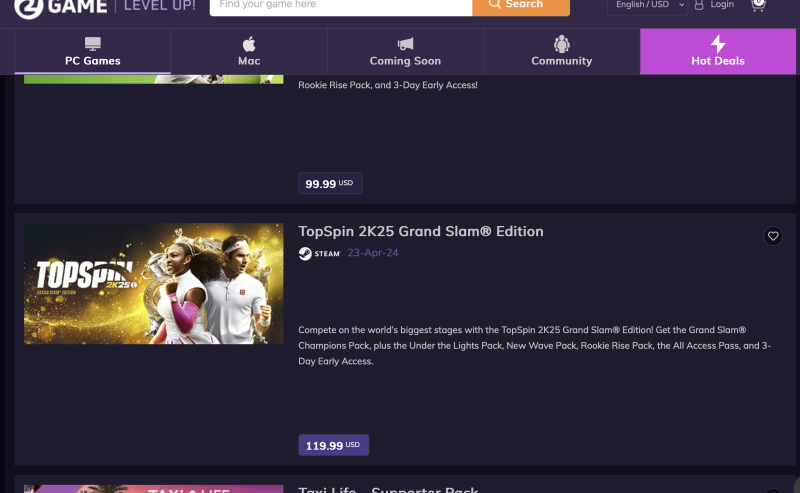The image size is (800, 493).
Task: Click the 119.99 USD price button
Action: pos(333,445)
